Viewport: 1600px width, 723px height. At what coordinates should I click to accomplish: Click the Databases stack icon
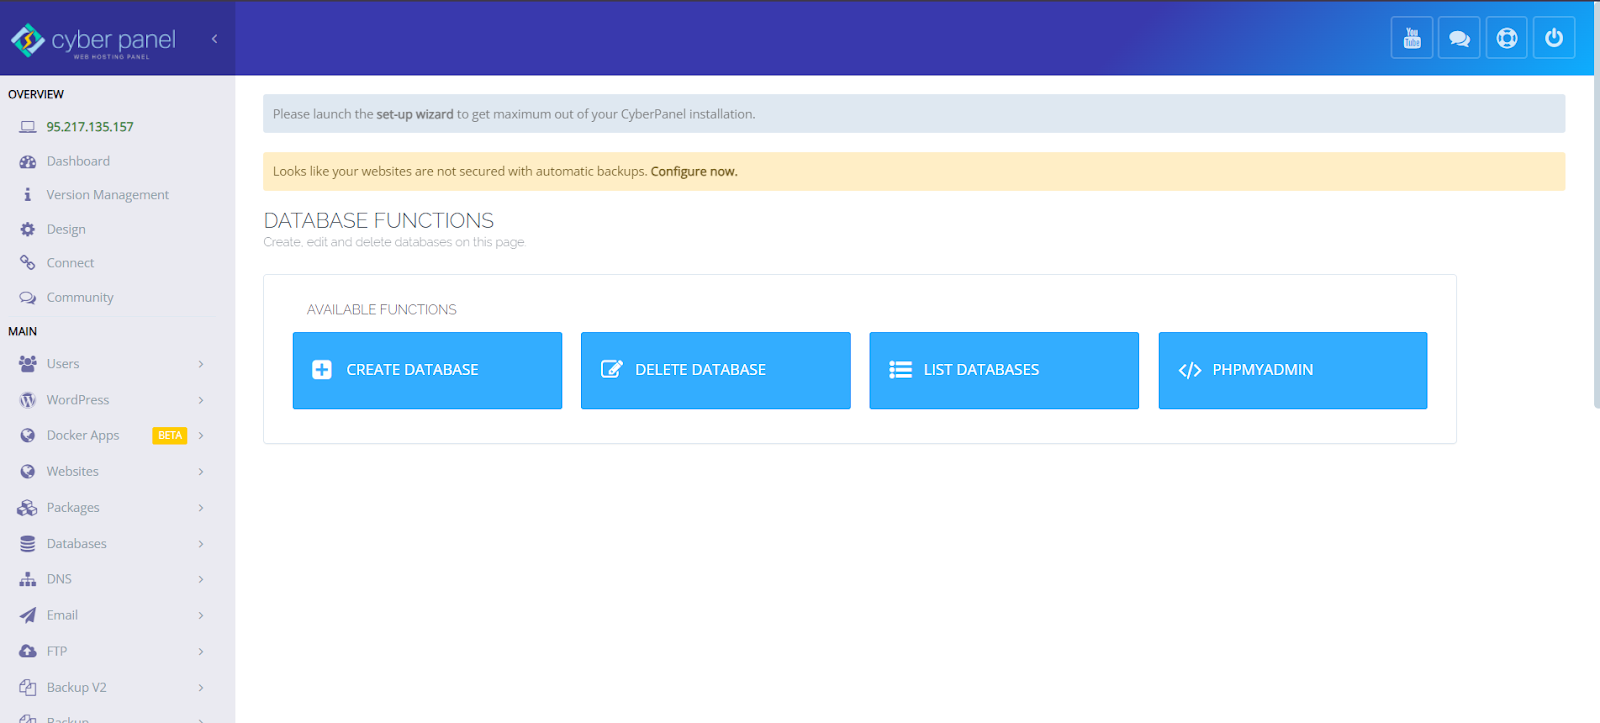point(28,544)
